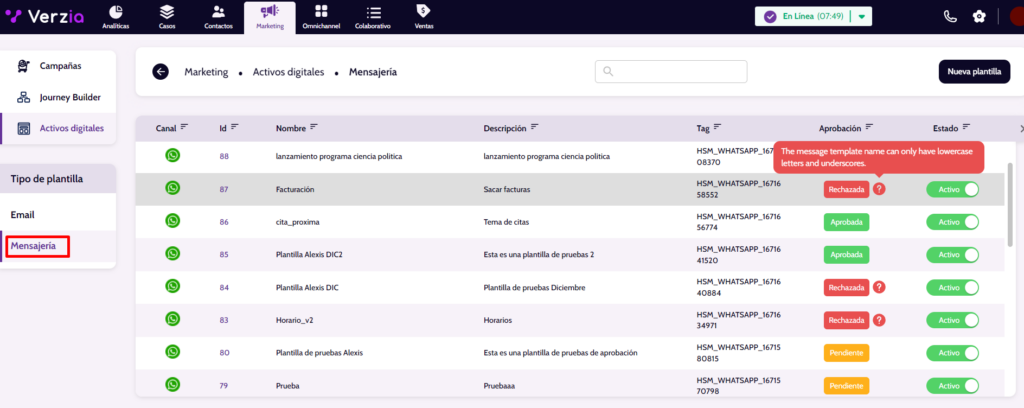Image resolution: width=1024 pixels, height=408 pixels.
Task: Open the settings gear icon
Action: [979, 16]
